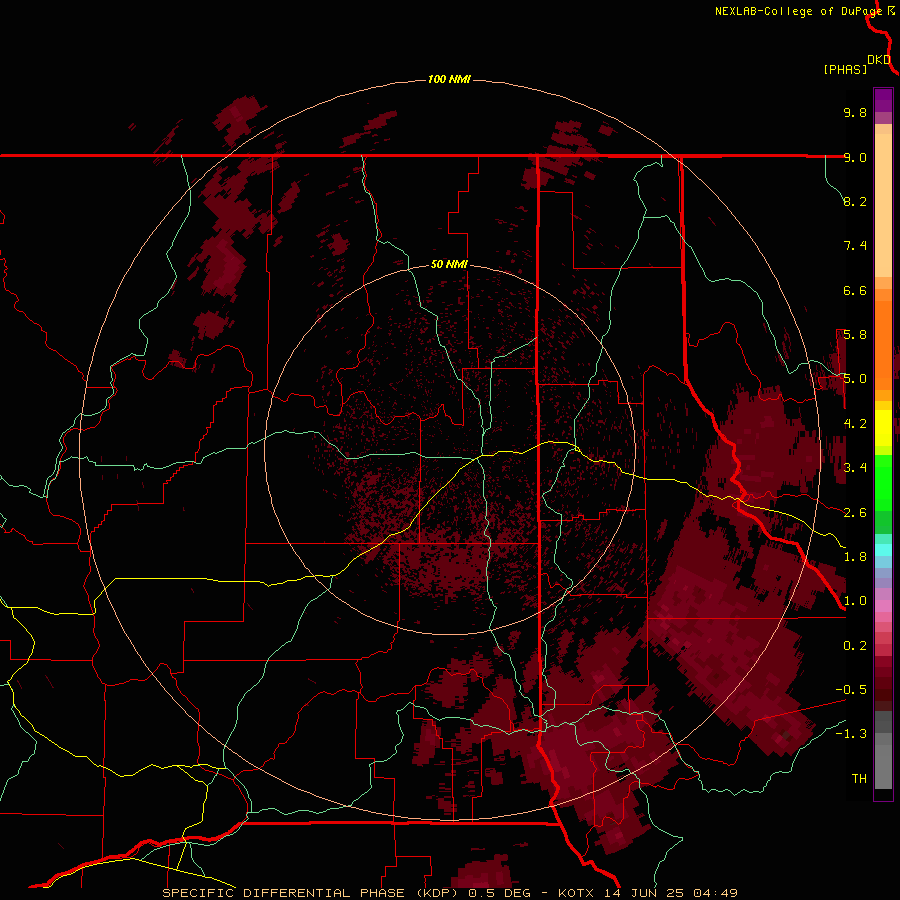The image size is (900, 900).
Task: Click the 50 NMI range ring label
Action: (x=449, y=265)
